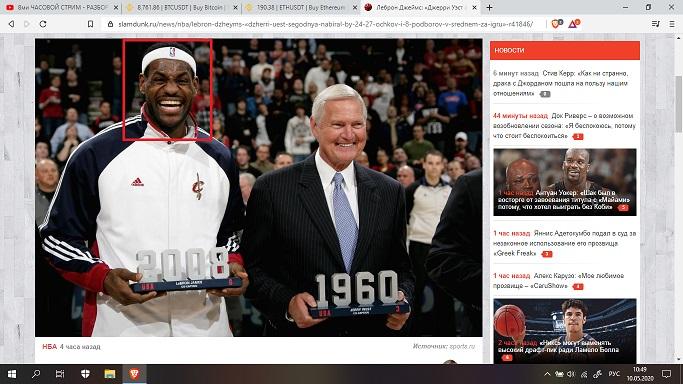Open Windows Start menu
Image resolution: width=683 pixels, height=384 pixels.
[12, 374]
